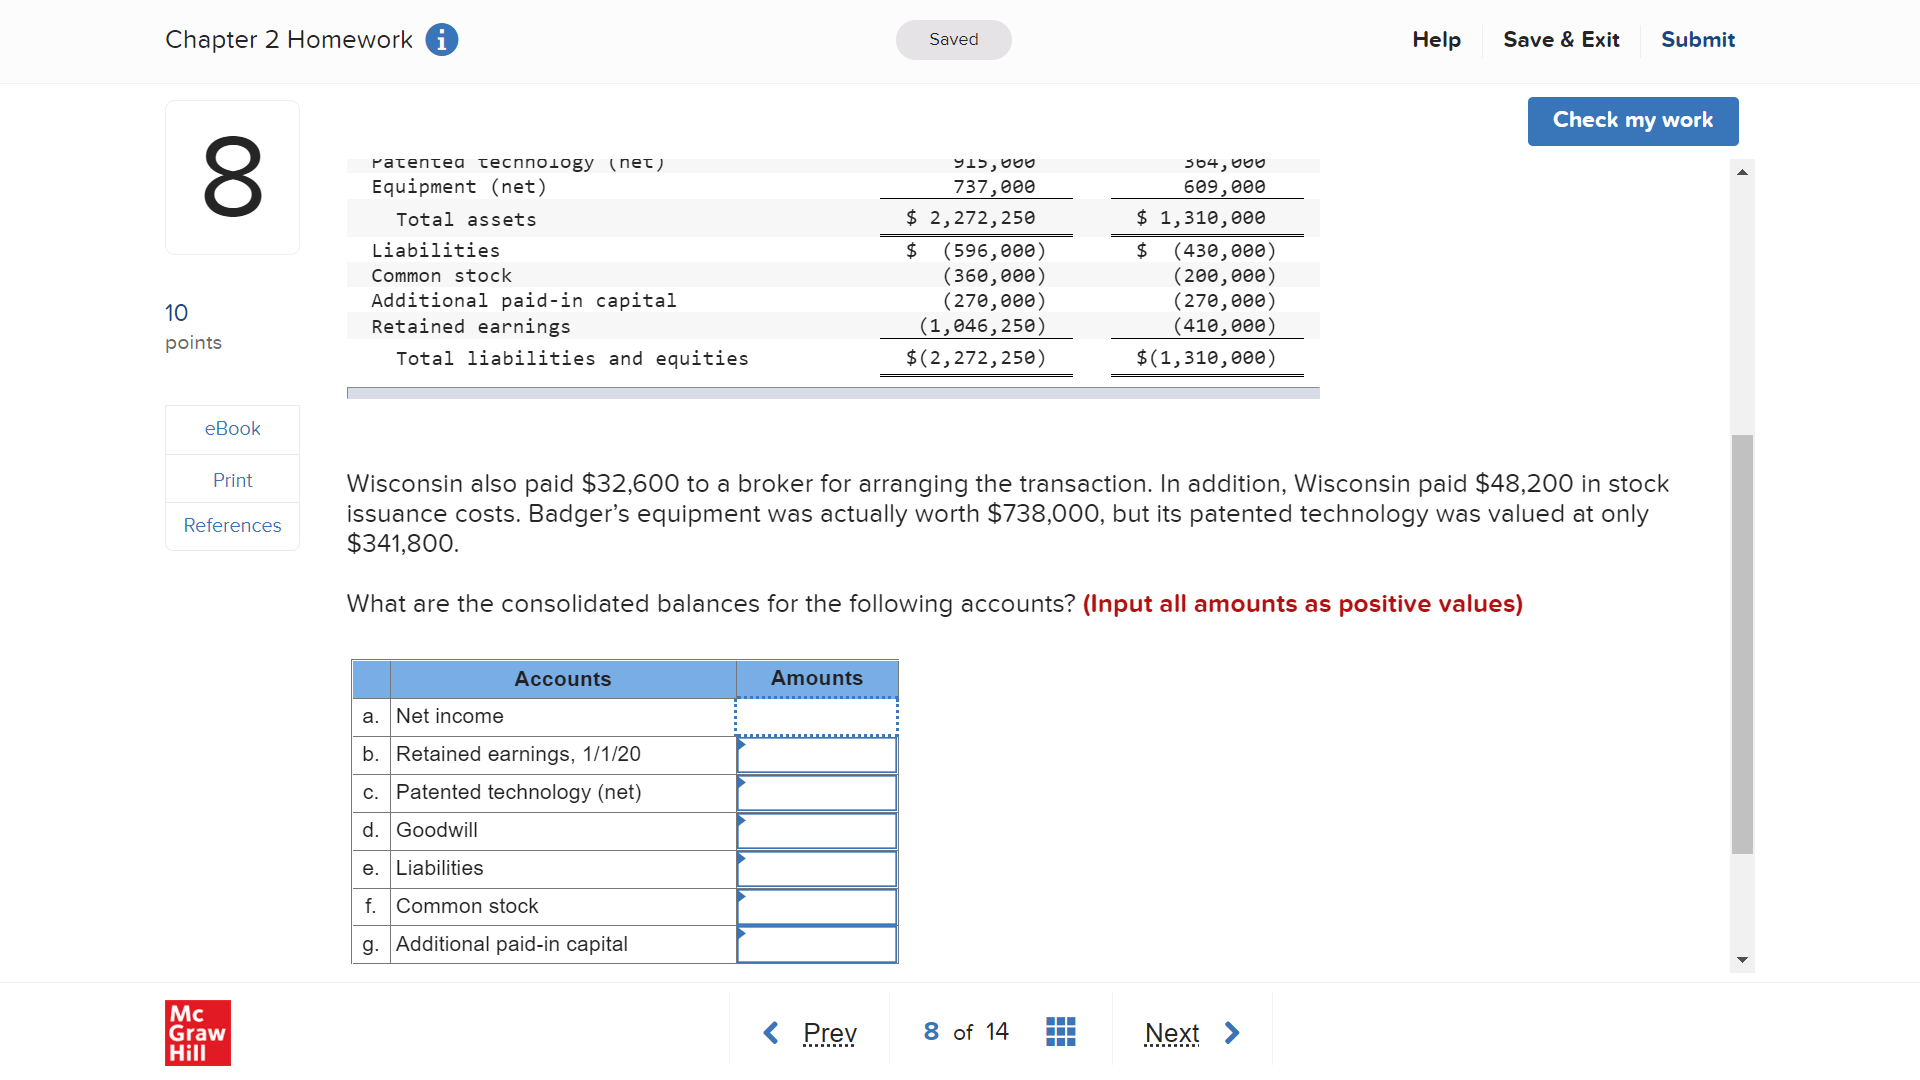Click the Saved status indicator
Image resolution: width=1920 pixels, height=1080 pixels.
(x=953, y=39)
